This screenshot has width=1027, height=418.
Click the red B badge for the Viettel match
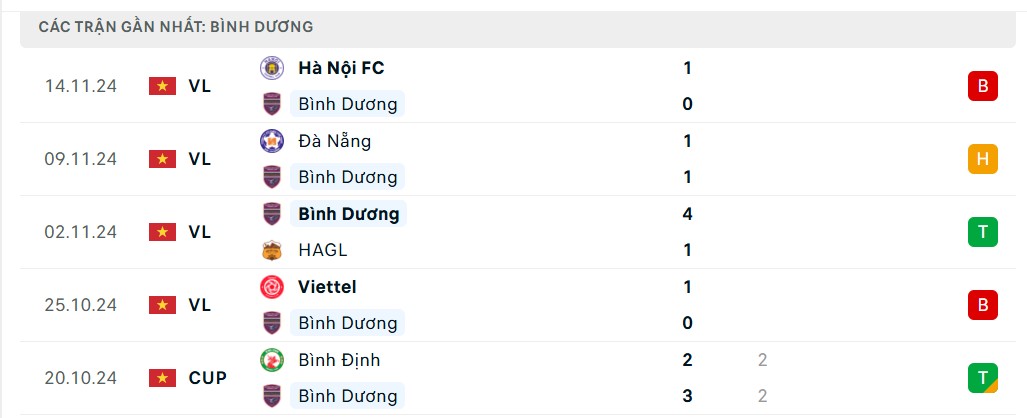982,305
